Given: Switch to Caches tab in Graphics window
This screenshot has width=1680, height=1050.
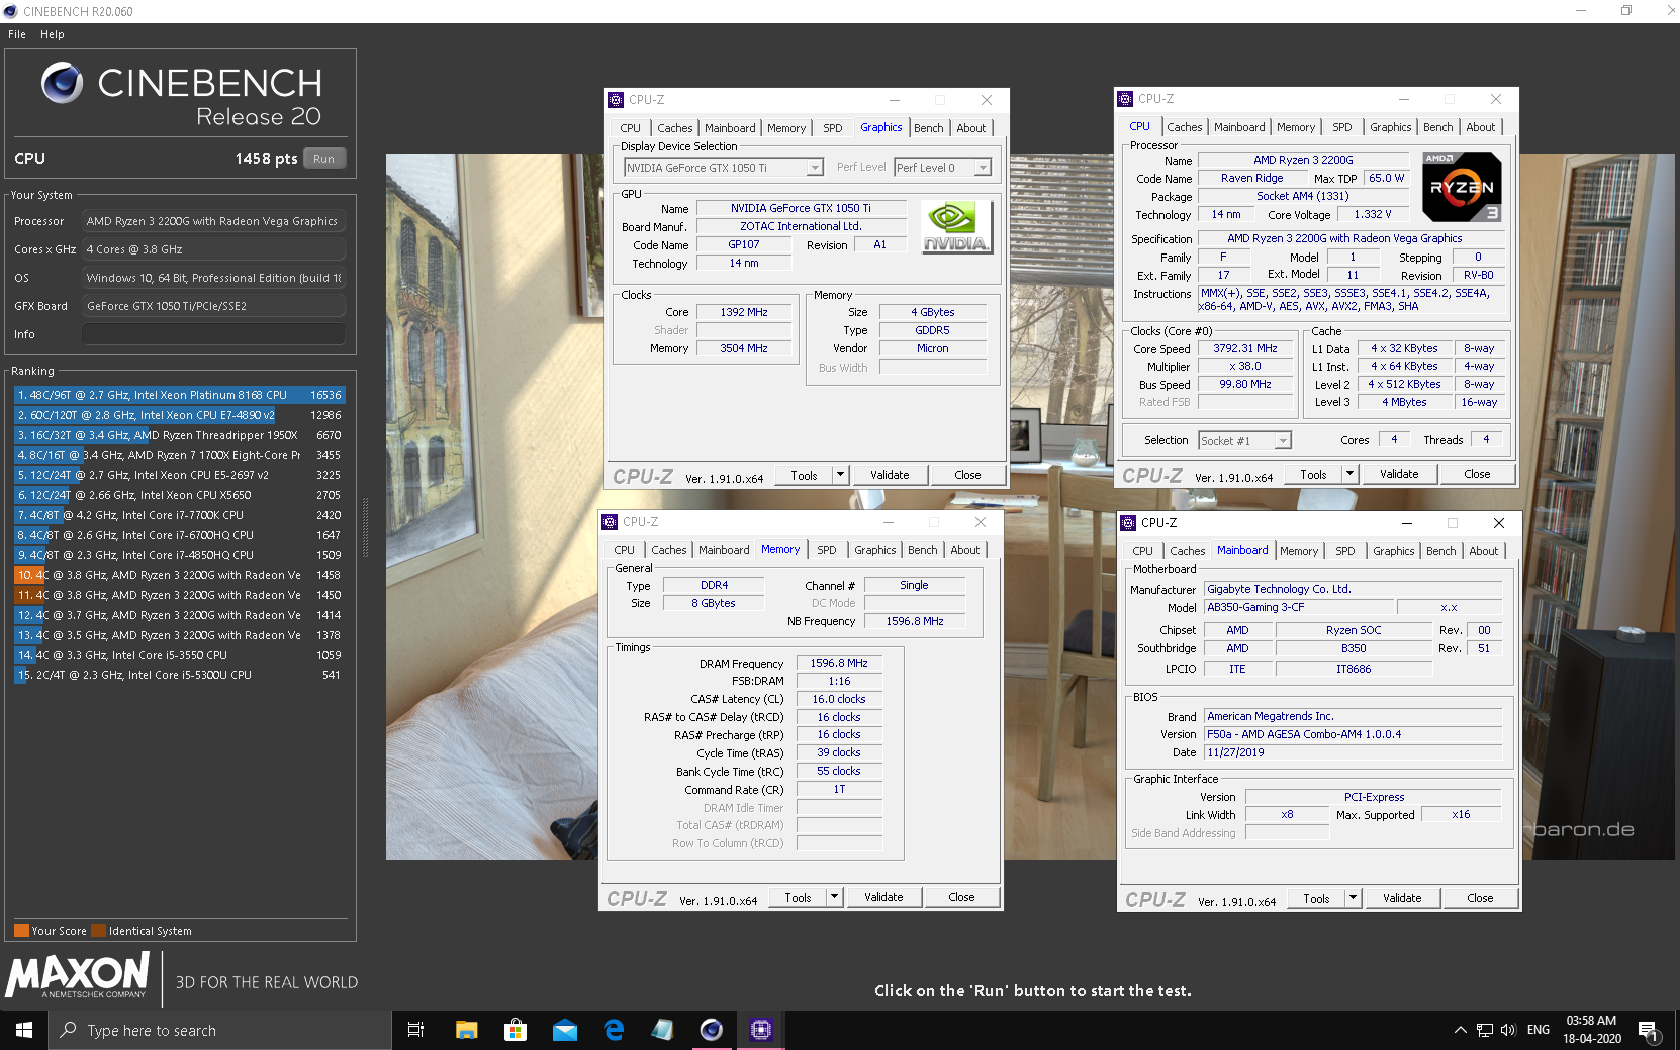Looking at the screenshot, I should 674,128.
